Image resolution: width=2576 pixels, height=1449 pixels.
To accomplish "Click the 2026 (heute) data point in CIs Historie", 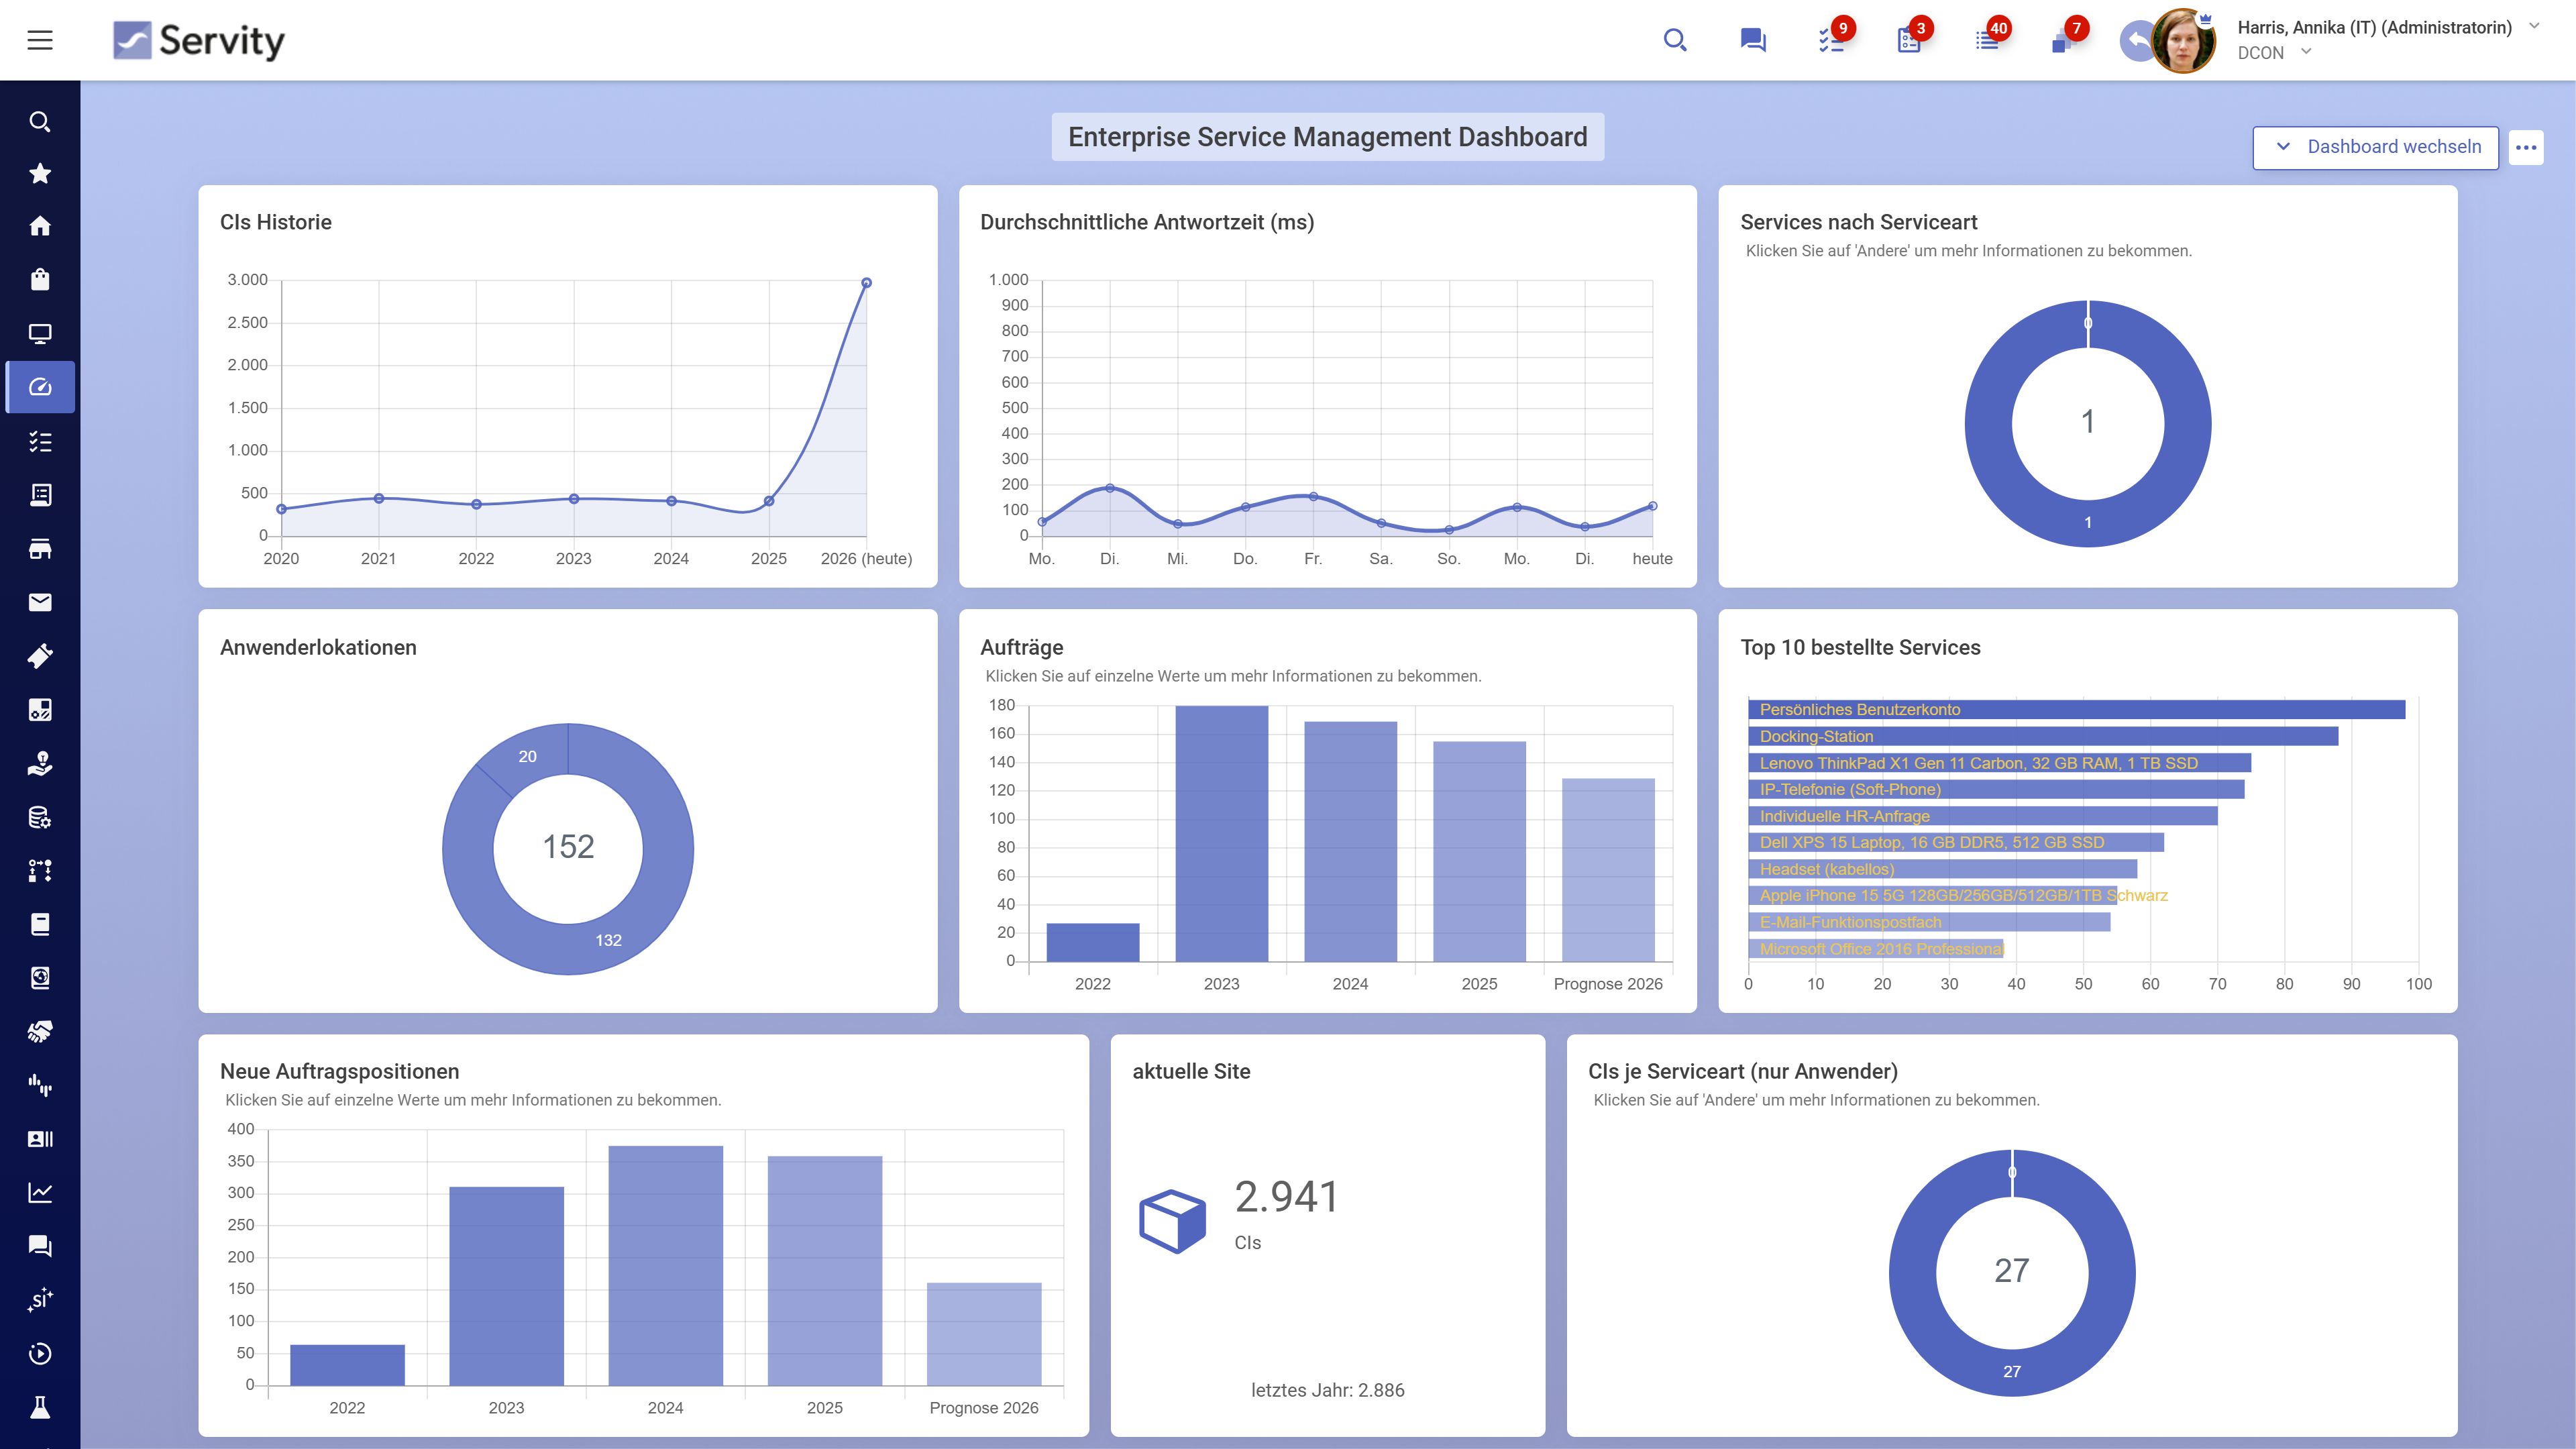I will coord(866,283).
